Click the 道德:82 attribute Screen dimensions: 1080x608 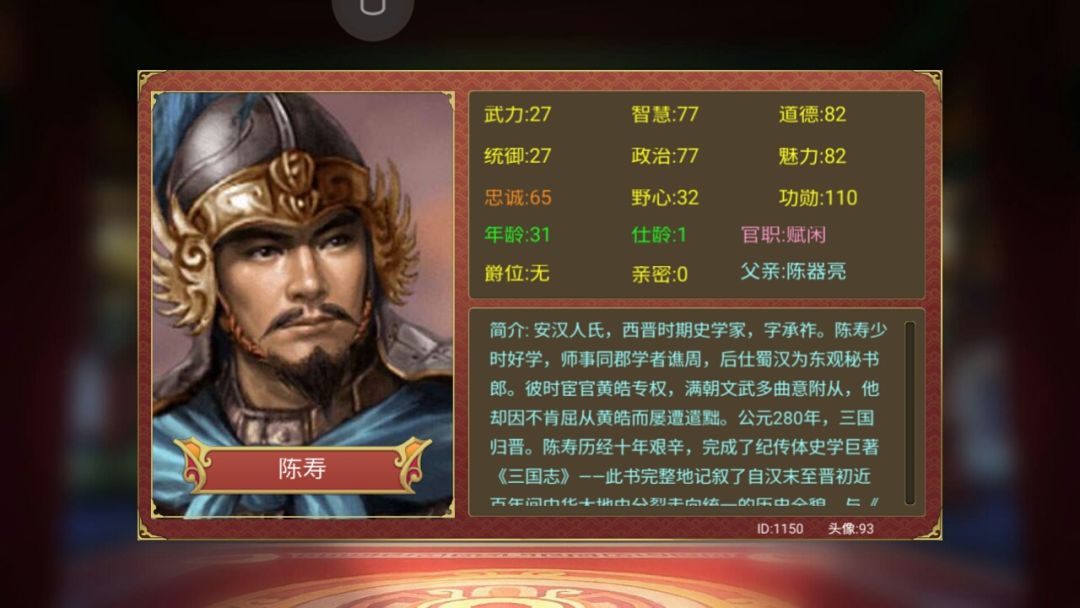812,114
